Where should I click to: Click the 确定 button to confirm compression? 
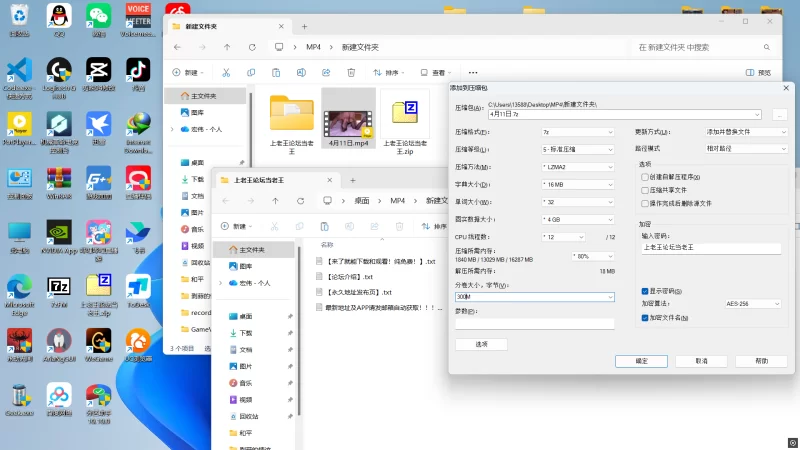pyautogui.click(x=641, y=361)
